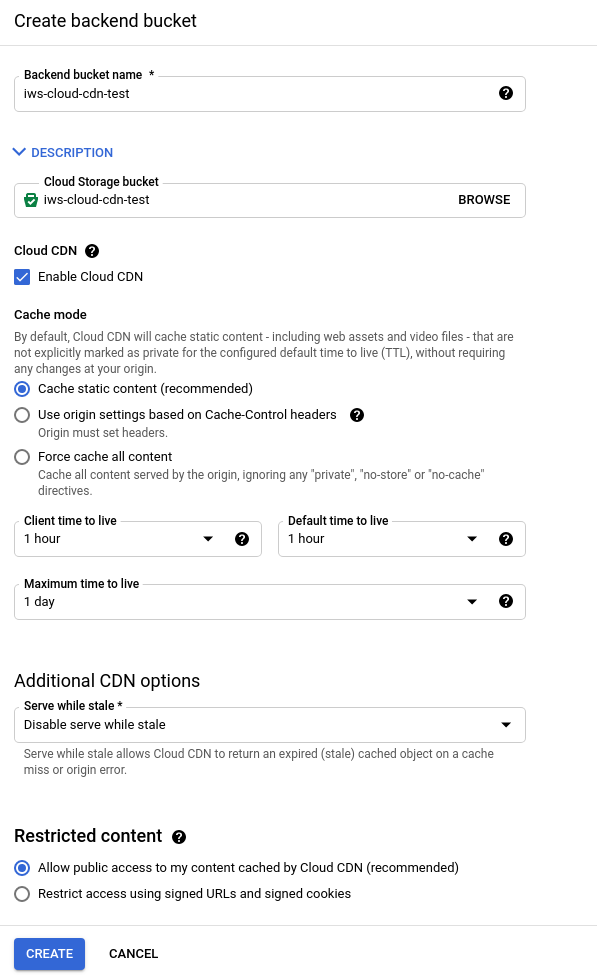Viewport: 597px width, 975px height.
Task: Choose Restrict access using signed URLs
Action: coord(22,894)
